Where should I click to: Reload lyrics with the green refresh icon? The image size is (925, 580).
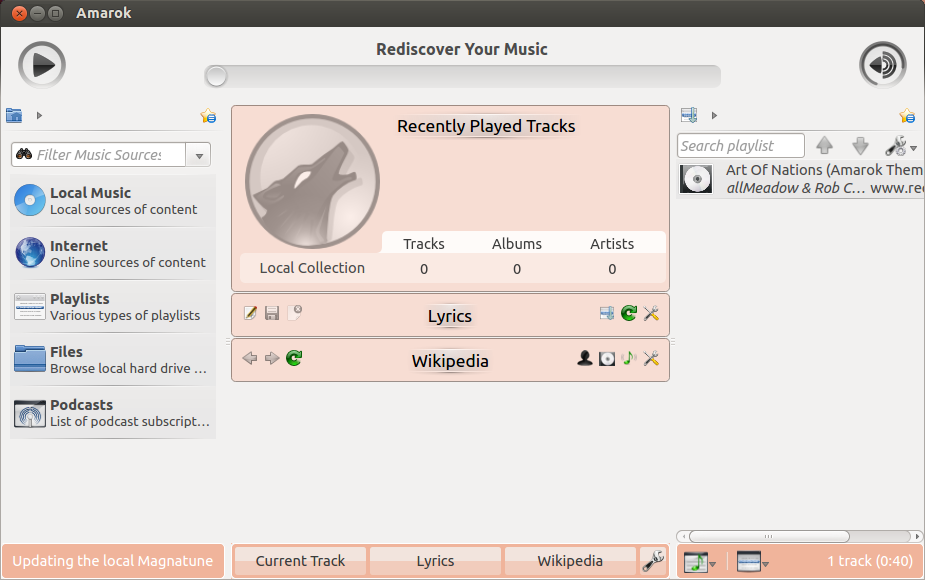629,313
